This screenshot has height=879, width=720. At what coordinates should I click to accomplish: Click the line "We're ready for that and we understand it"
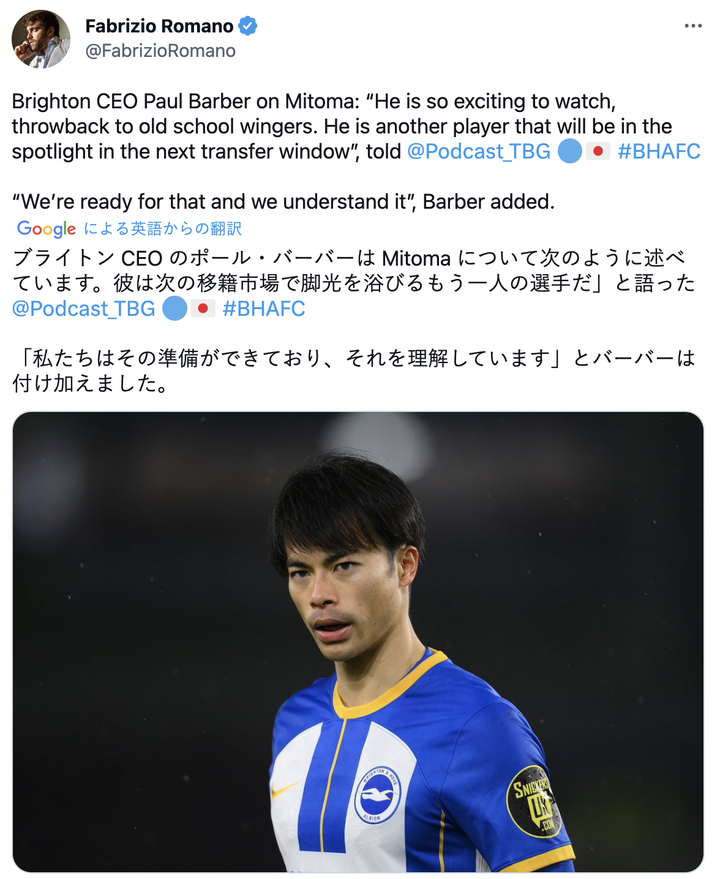coord(283,202)
